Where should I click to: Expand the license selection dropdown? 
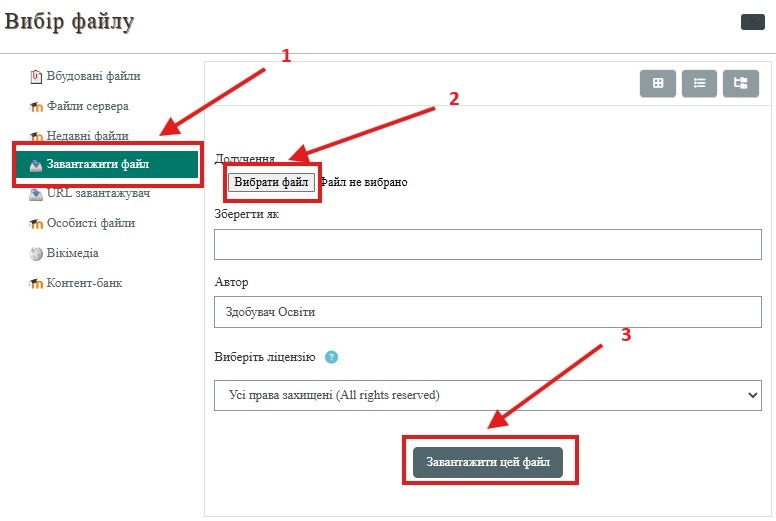click(487, 395)
